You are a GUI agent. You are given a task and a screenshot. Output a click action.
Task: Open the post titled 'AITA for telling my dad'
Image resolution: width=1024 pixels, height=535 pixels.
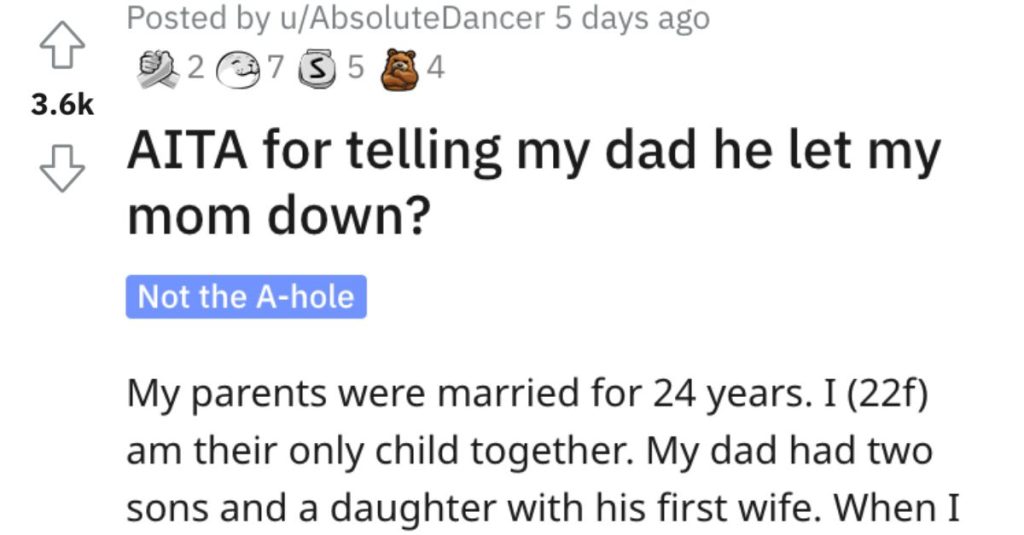[534, 184]
